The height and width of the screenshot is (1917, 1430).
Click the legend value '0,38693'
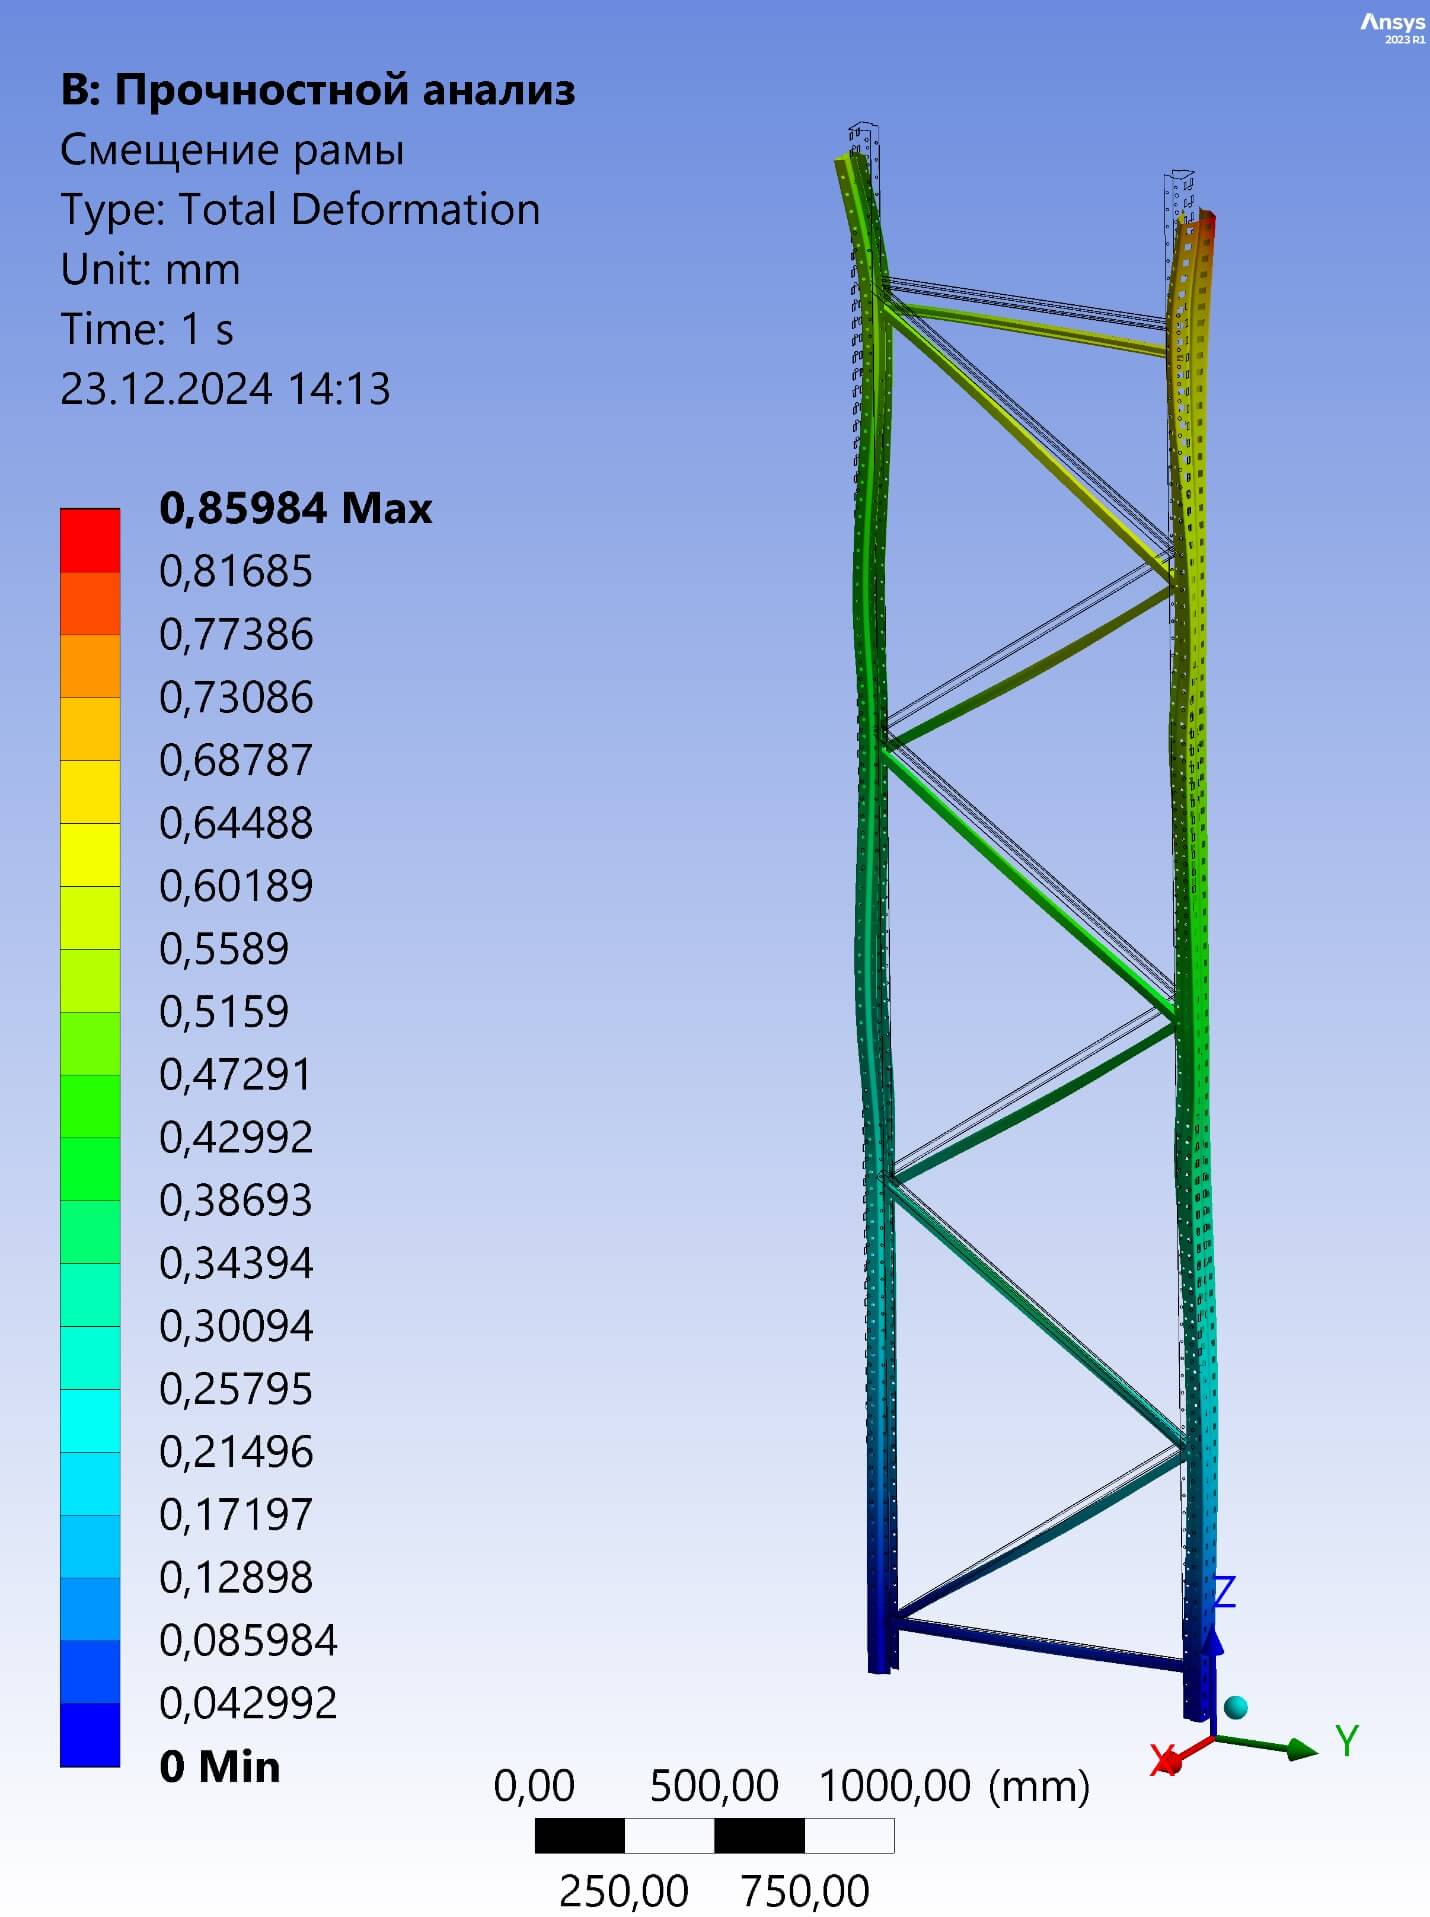click(x=236, y=1201)
